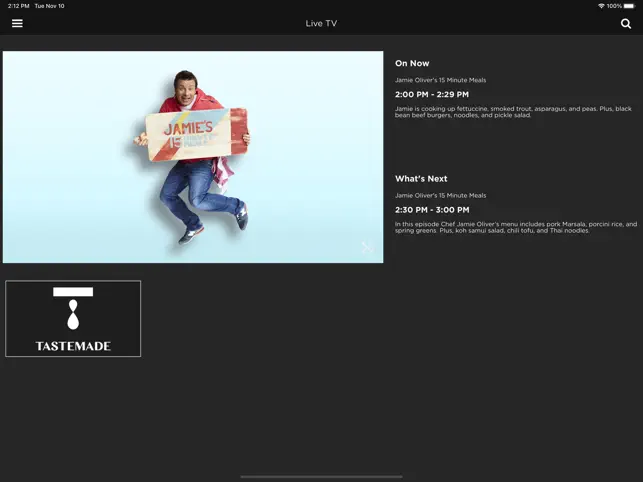The height and width of the screenshot is (482, 643).
Task: Open the hamburger menu
Action: (17, 23)
